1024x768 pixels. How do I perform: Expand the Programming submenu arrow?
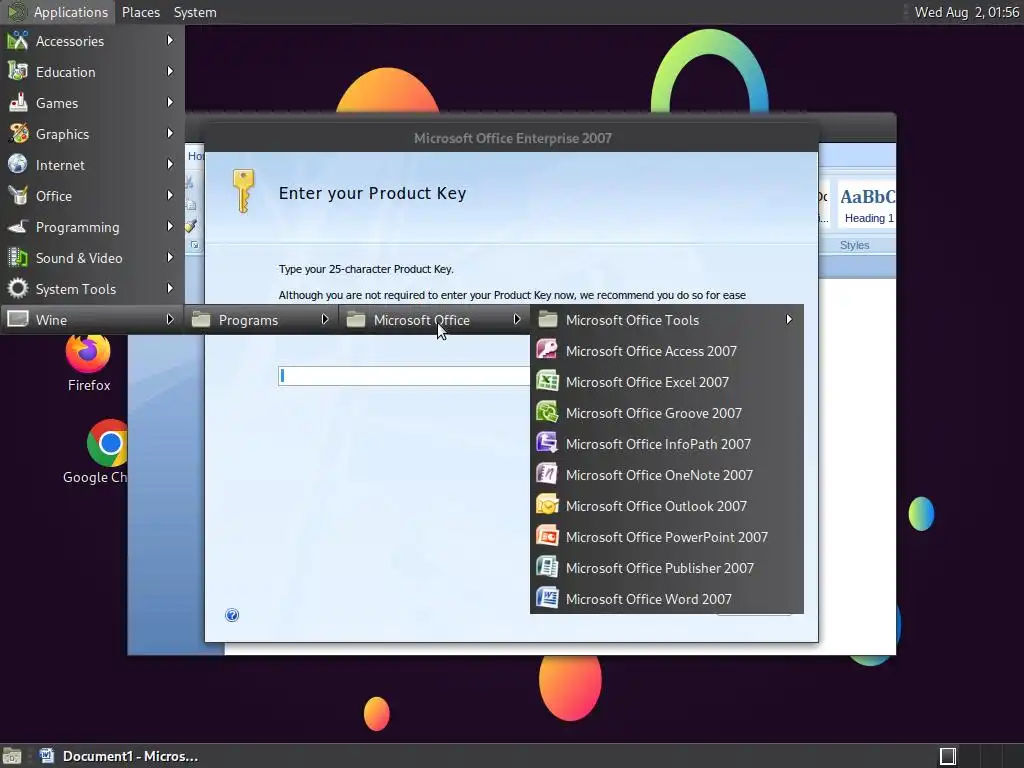pyautogui.click(x=170, y=227)
